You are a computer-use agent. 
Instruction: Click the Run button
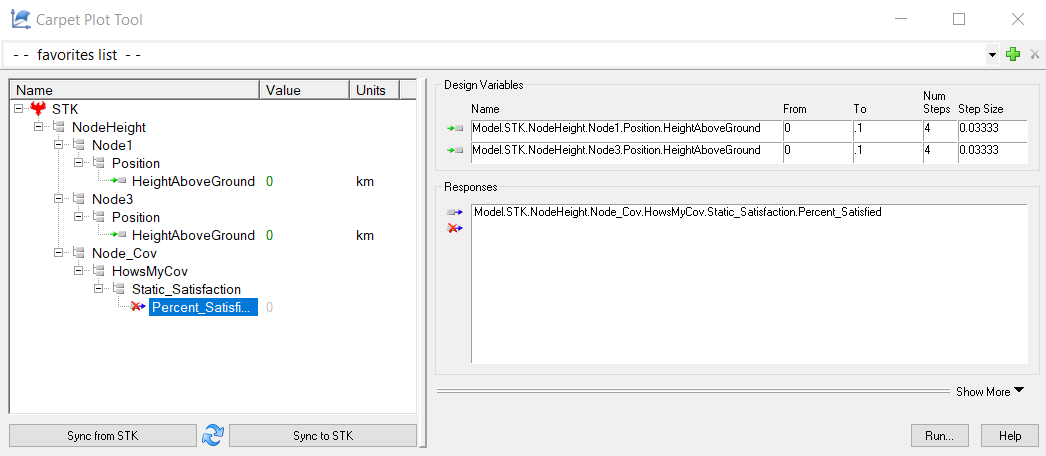point(939,436)
